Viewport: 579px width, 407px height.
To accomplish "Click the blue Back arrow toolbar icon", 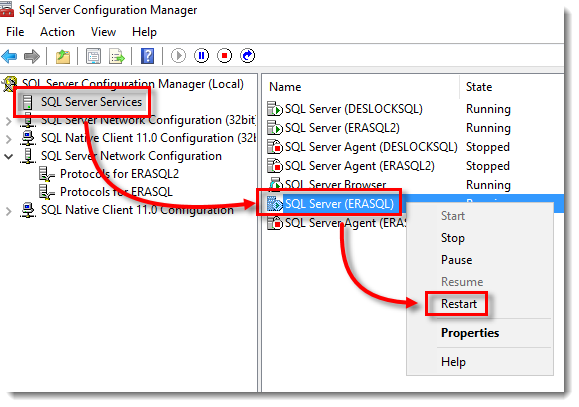I will (x=9, y=56).
